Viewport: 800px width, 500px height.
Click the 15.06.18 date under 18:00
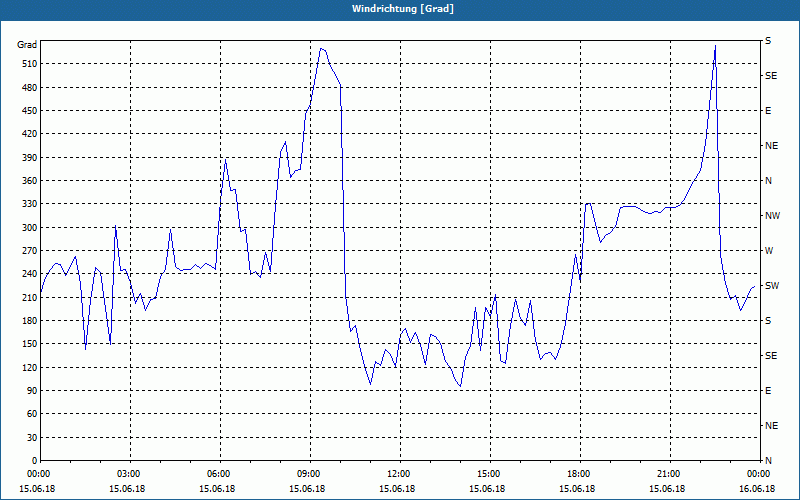click(578, 489)
